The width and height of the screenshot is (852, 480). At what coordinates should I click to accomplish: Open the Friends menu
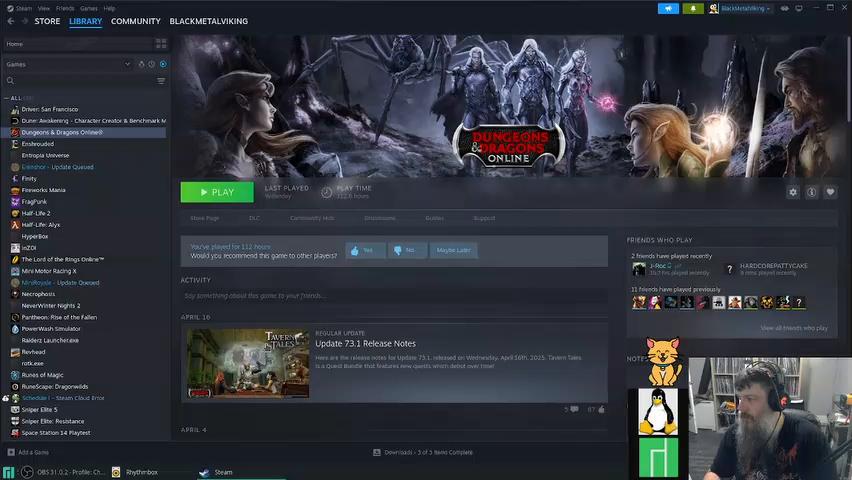65,8
